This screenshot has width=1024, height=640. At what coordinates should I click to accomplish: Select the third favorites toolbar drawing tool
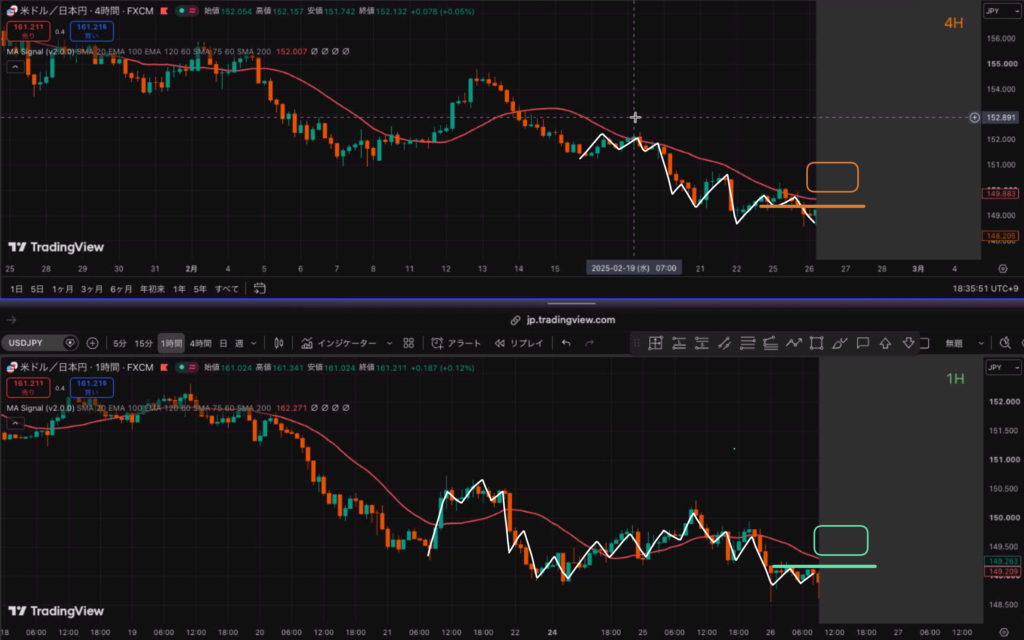pos(702,343)
